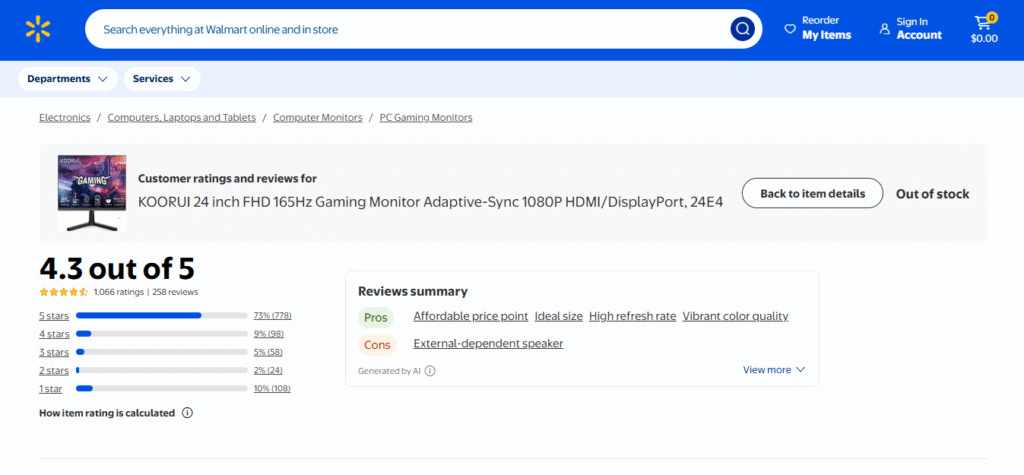Viewport: 1024px width, 475px height.
Task: Filter reviews by 2 stars
Action: click(x=54, y=371)
